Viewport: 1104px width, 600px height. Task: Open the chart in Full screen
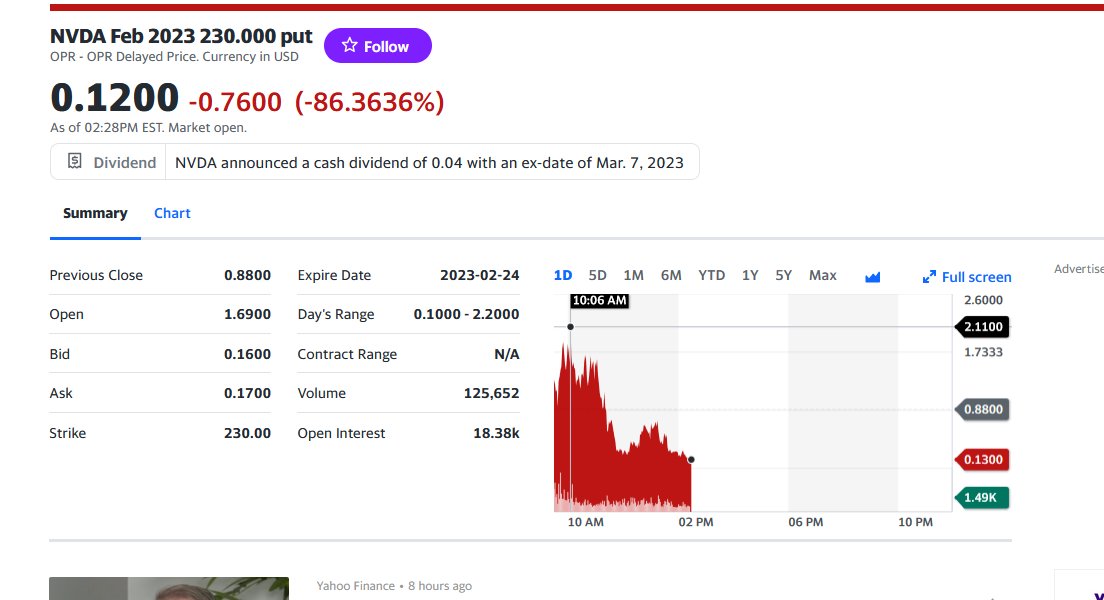(x=967, y=277)
